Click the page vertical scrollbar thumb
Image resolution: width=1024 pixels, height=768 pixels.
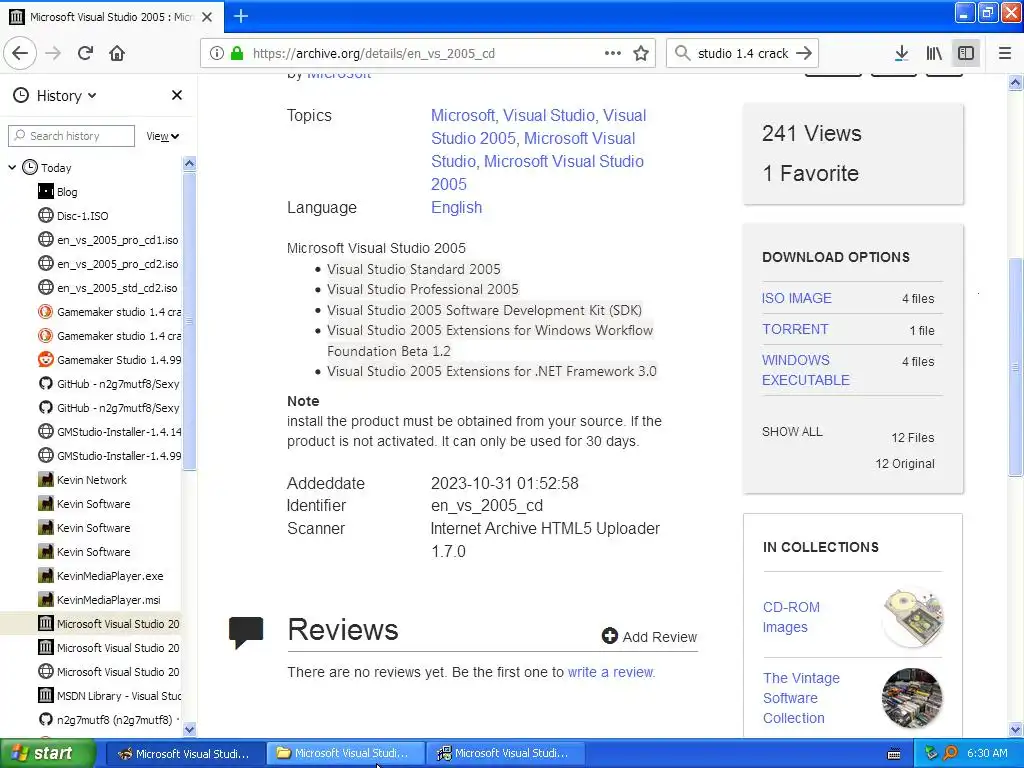click(x=1015, y=368)
